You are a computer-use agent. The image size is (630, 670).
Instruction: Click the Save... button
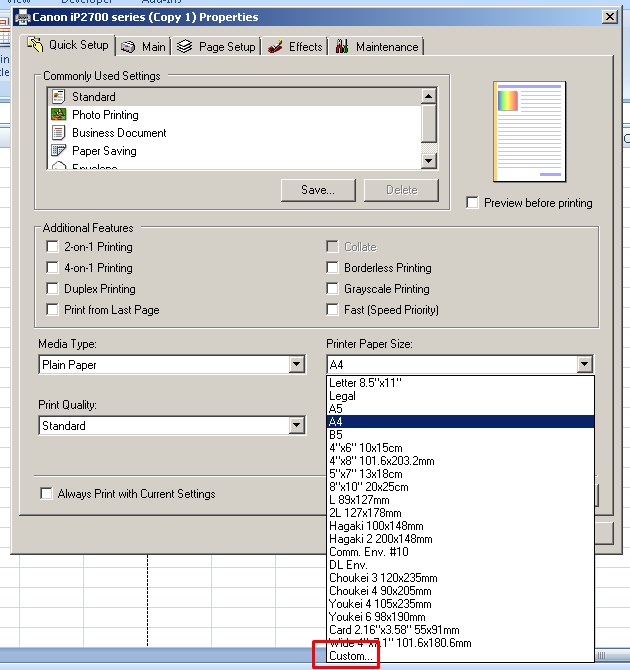click(x=318, y=190)
